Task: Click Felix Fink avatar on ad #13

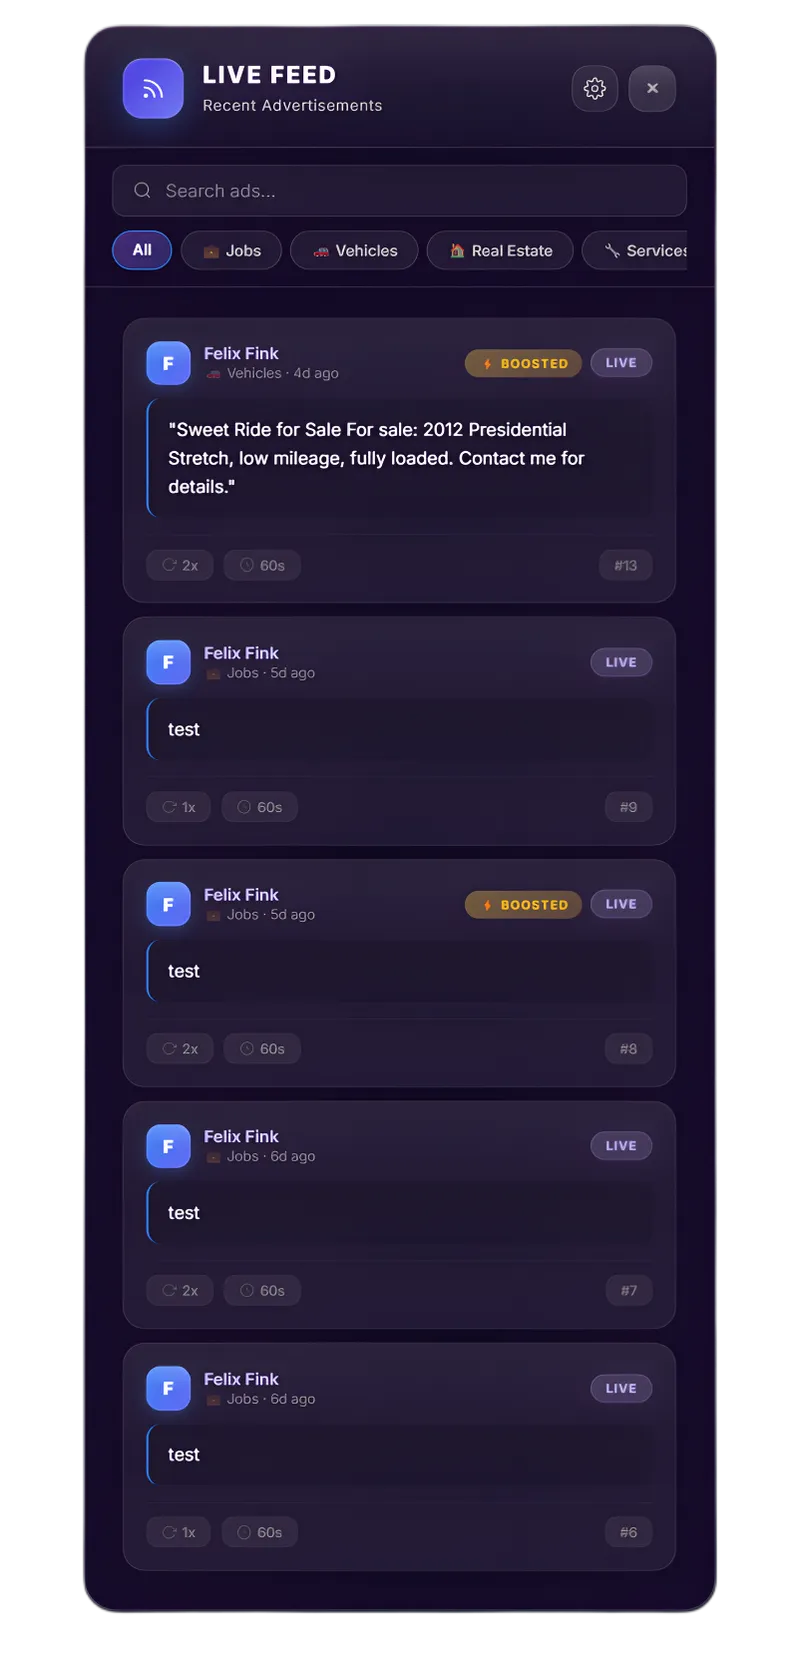Action: [x=168, y=363]
